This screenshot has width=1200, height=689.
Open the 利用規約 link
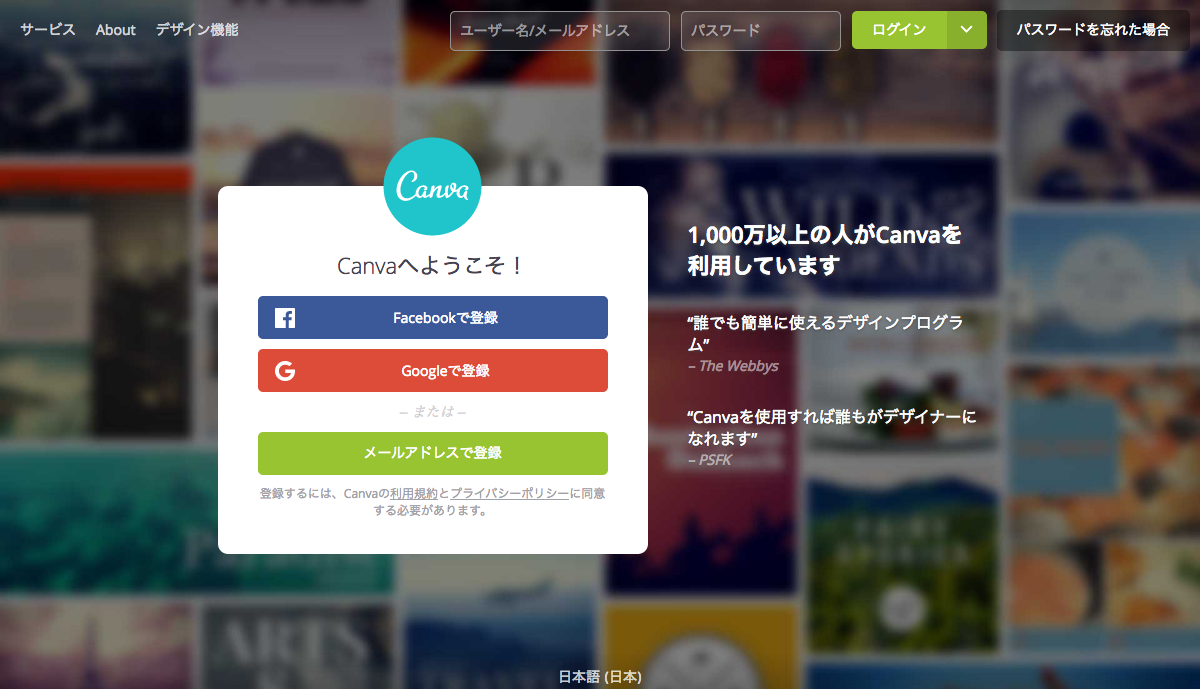[414, 494]
